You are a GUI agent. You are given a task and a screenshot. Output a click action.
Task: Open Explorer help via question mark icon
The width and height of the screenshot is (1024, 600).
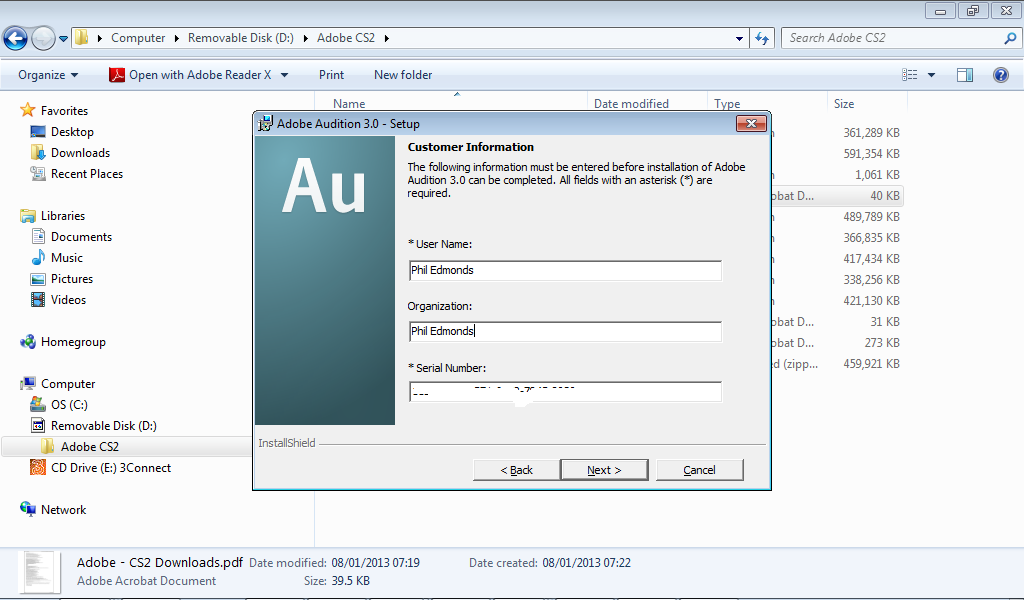[x=1000, y=75]
